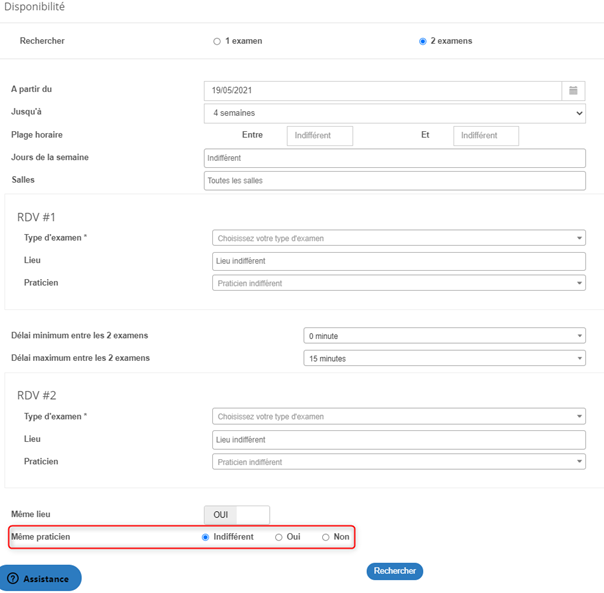
Task: Click the Rechercher search button
Action: coord(395,571)
